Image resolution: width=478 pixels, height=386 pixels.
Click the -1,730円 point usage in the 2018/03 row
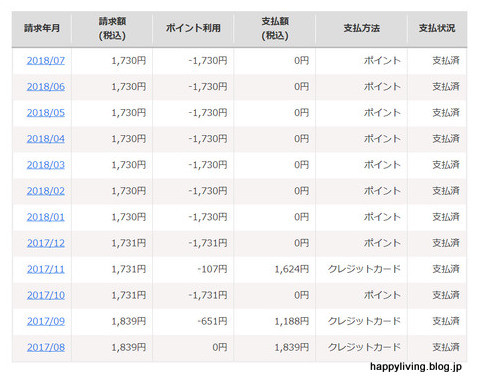point(208,165)
